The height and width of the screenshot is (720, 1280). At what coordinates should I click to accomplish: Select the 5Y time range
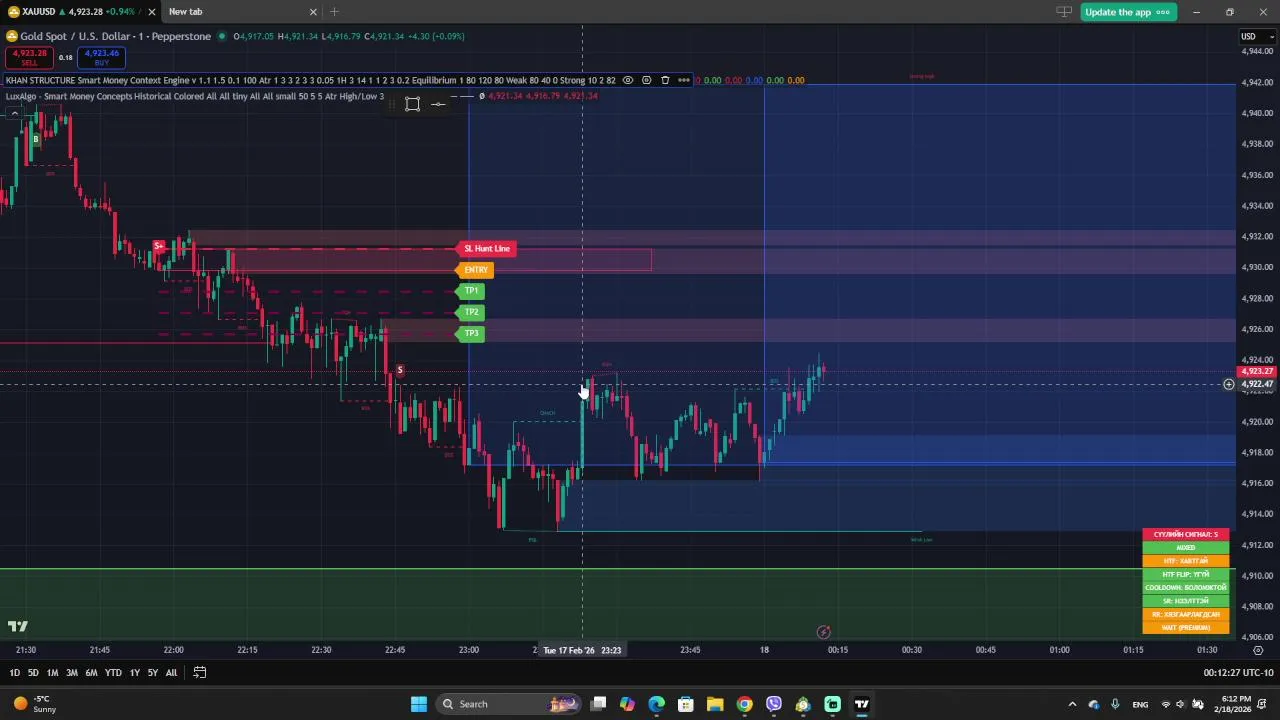coord(153,673)
